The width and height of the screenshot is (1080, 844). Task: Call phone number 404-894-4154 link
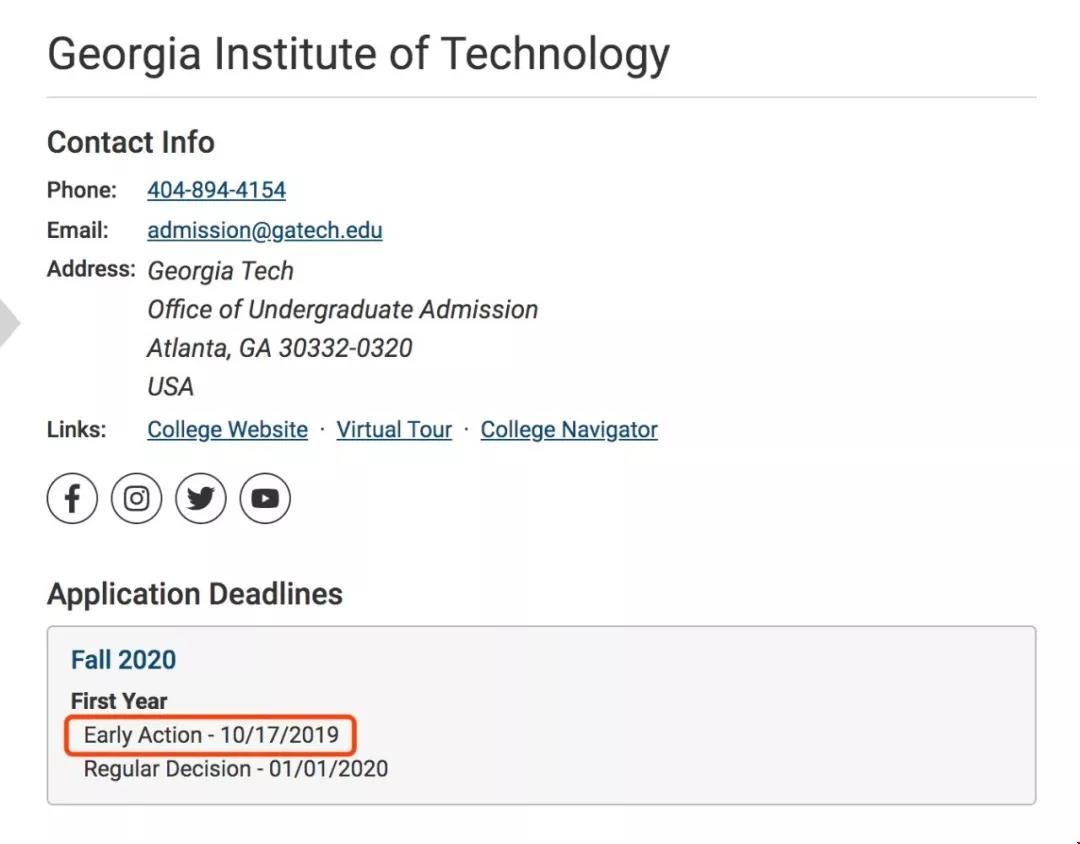pyautogui.click(x=216, y=189)
